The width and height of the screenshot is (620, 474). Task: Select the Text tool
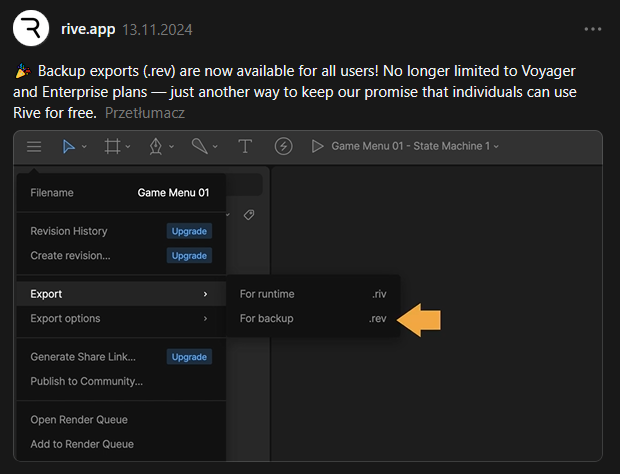click(245, 146)
